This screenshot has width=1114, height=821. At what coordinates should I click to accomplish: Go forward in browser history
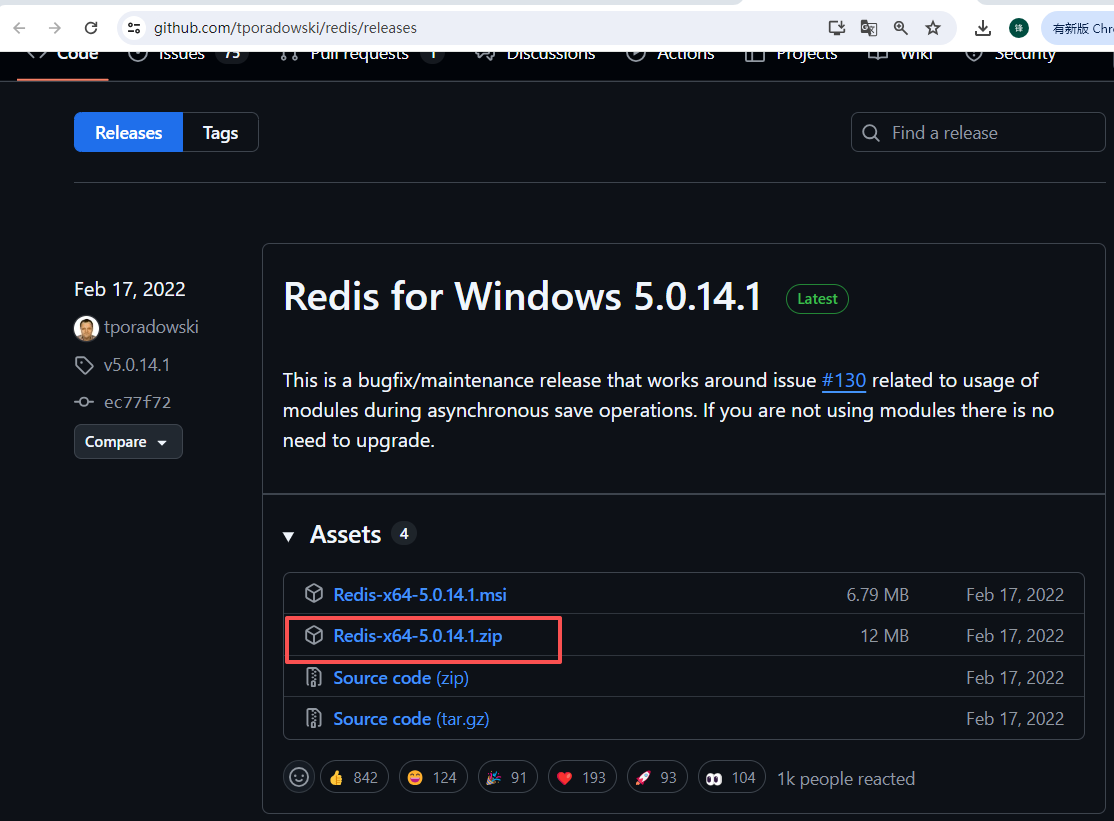[x=55, y=28]
